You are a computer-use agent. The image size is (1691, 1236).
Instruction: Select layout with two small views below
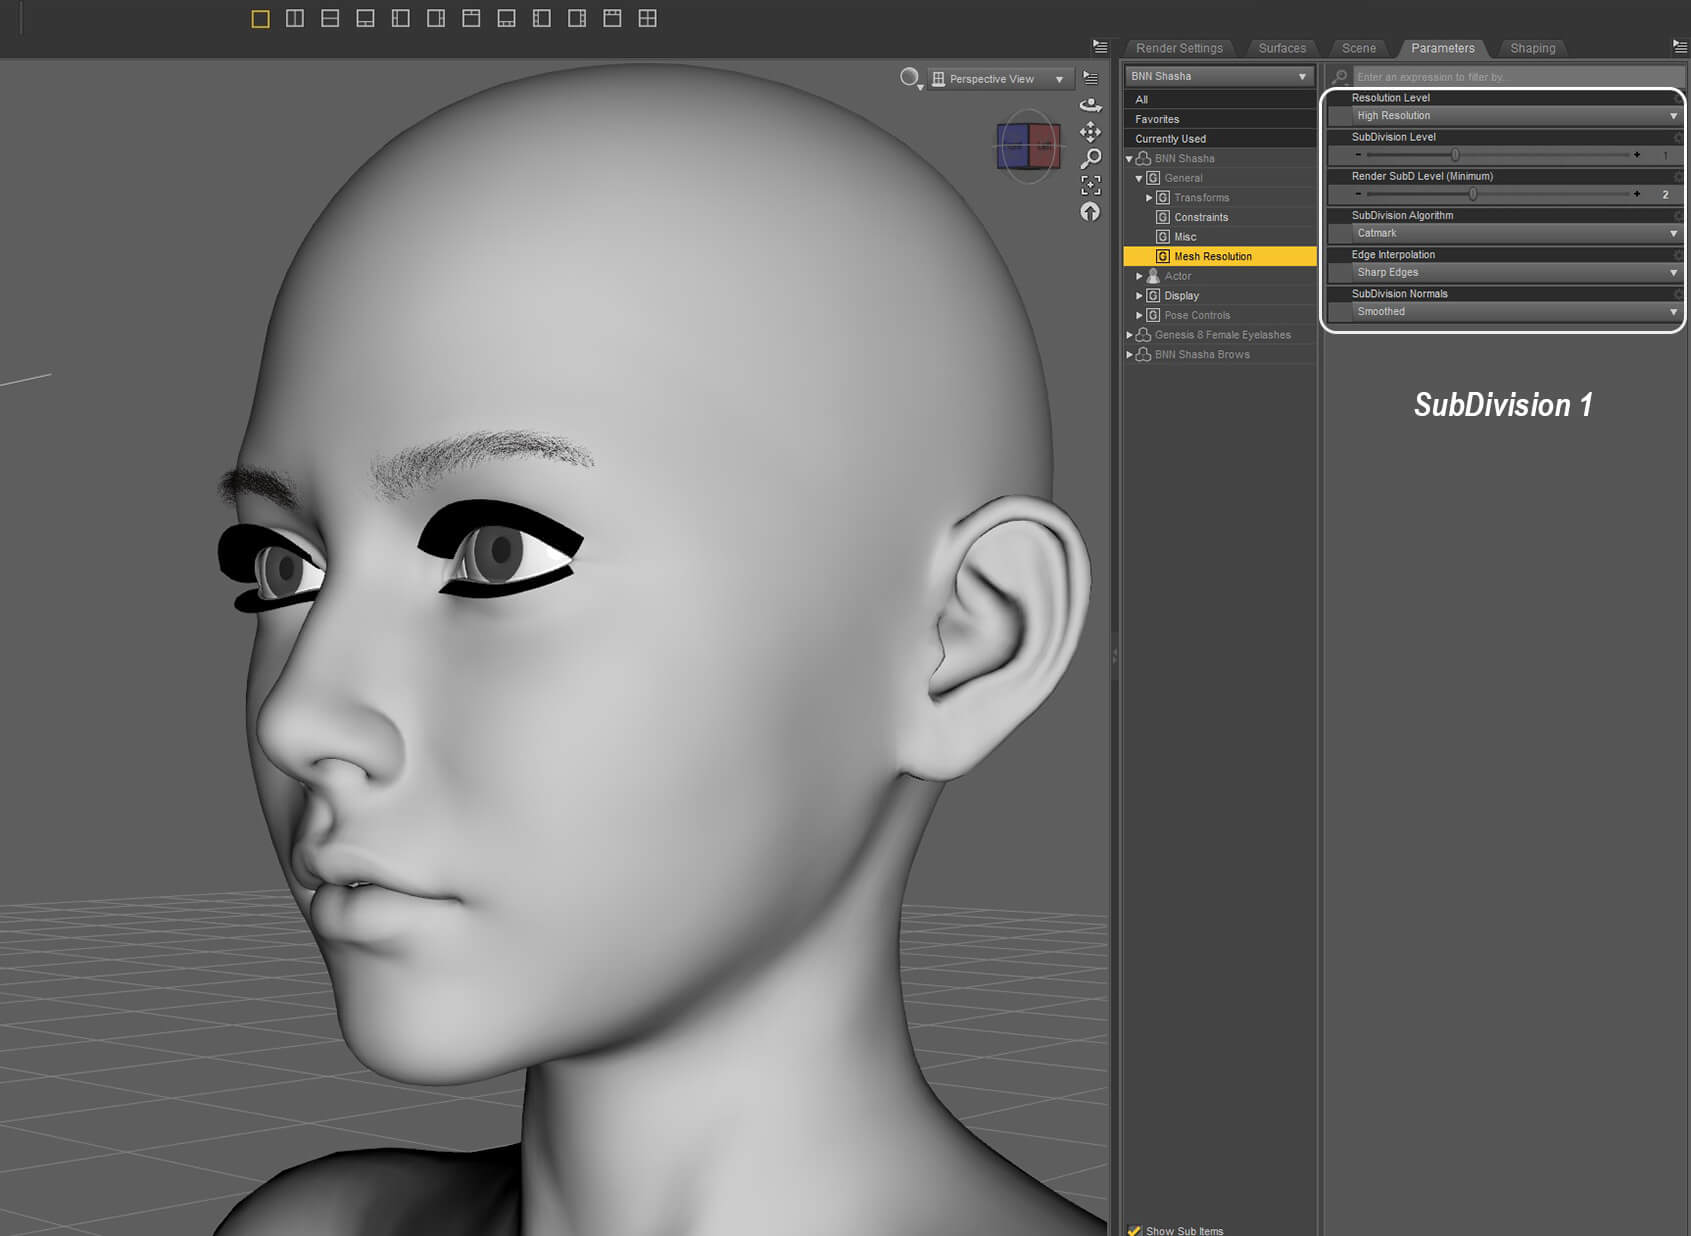[x=365, y=19]
